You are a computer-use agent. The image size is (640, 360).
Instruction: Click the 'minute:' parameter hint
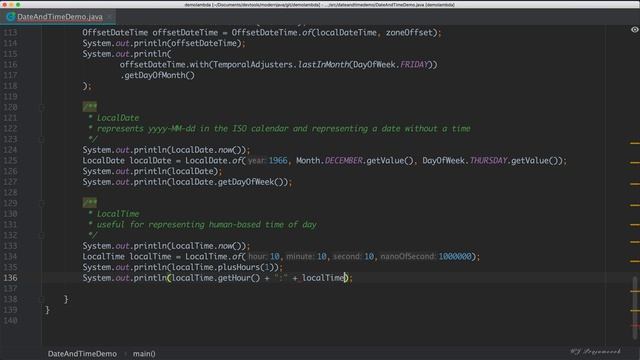tap(300, 256)
